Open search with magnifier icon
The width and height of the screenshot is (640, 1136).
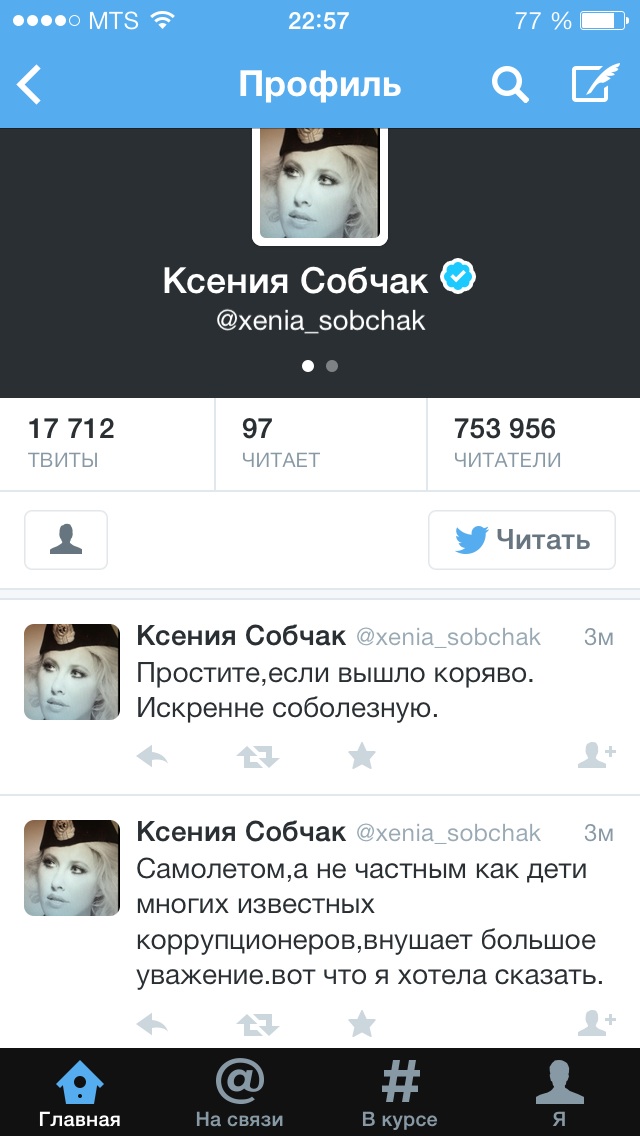coord(510,85)
